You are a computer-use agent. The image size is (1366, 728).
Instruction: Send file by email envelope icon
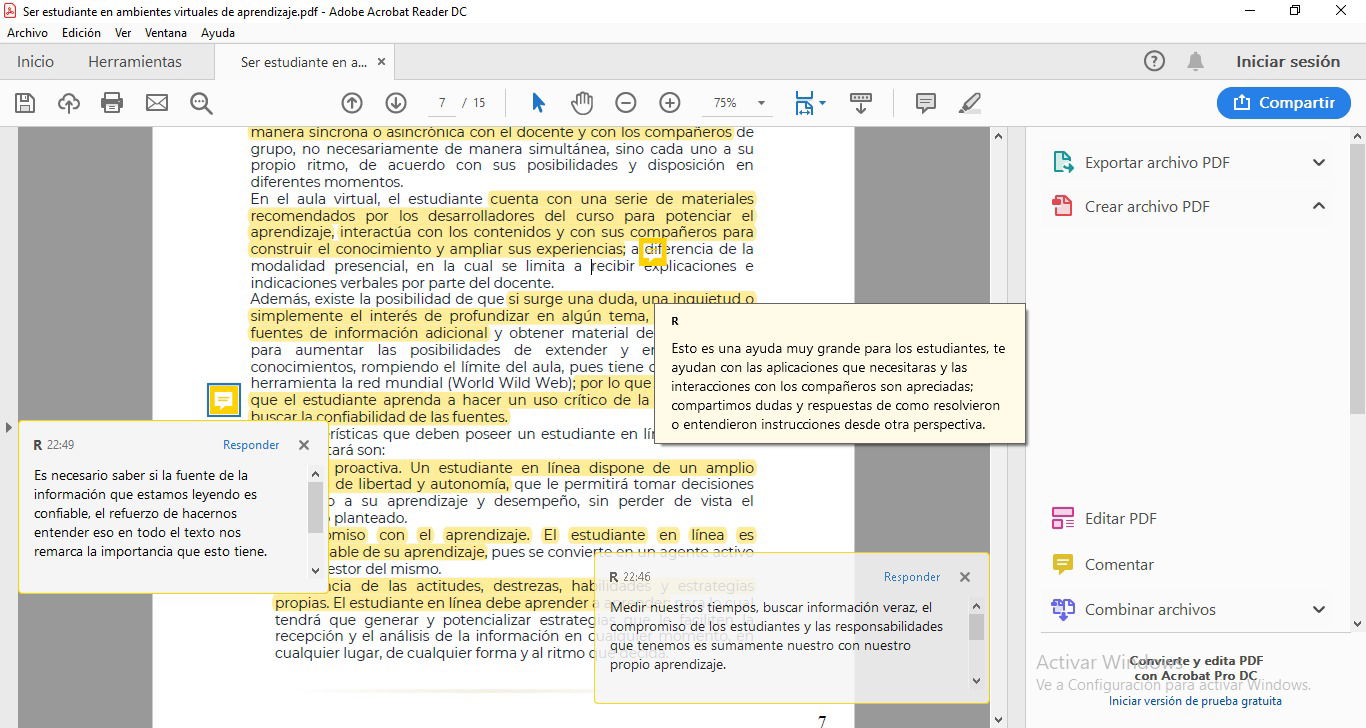click(157, 103)
